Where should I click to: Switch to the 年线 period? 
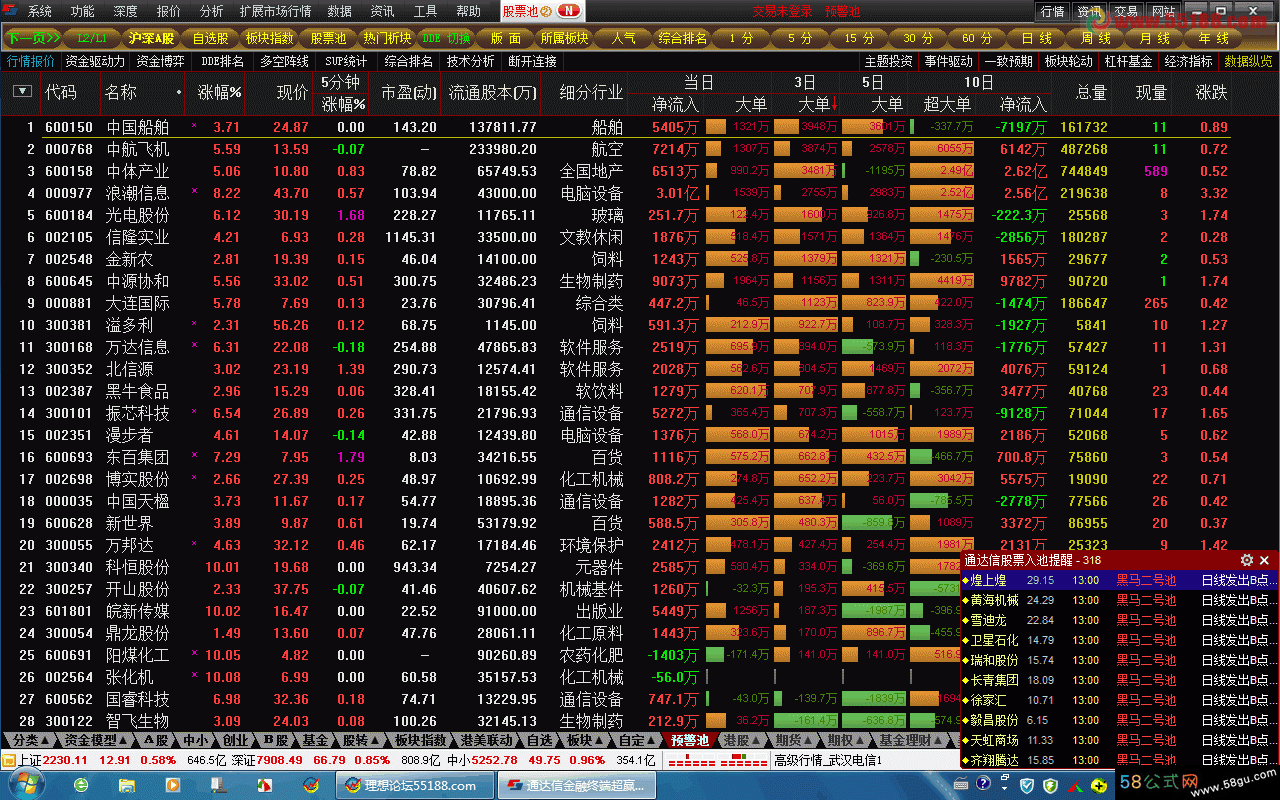pyautogui.click(x=1214, y=38)
